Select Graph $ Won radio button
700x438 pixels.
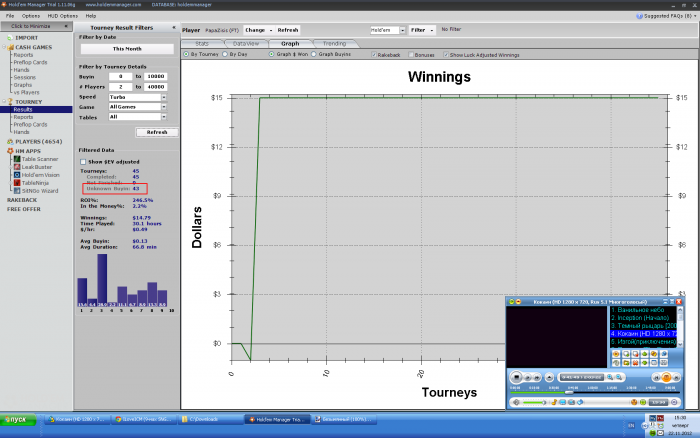tap(271, 54)
